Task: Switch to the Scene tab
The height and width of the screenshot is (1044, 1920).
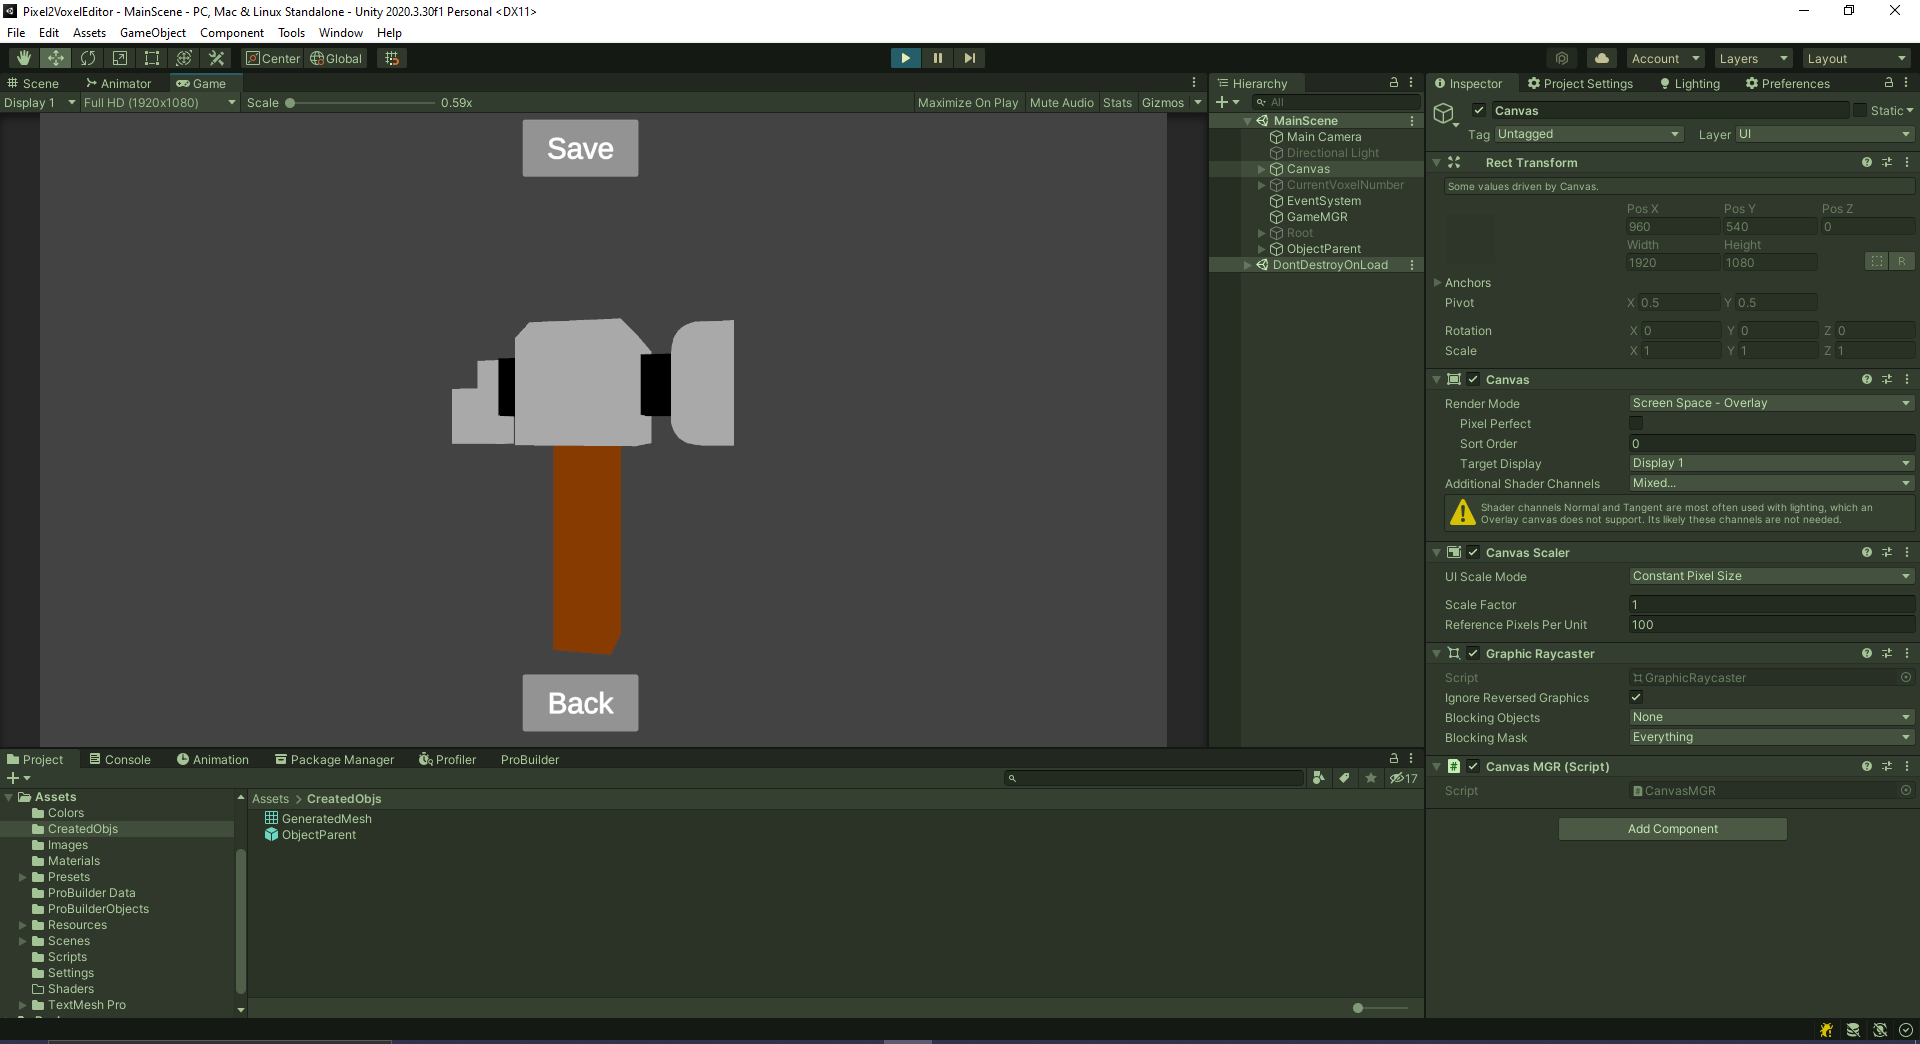Action: (33, 84)
